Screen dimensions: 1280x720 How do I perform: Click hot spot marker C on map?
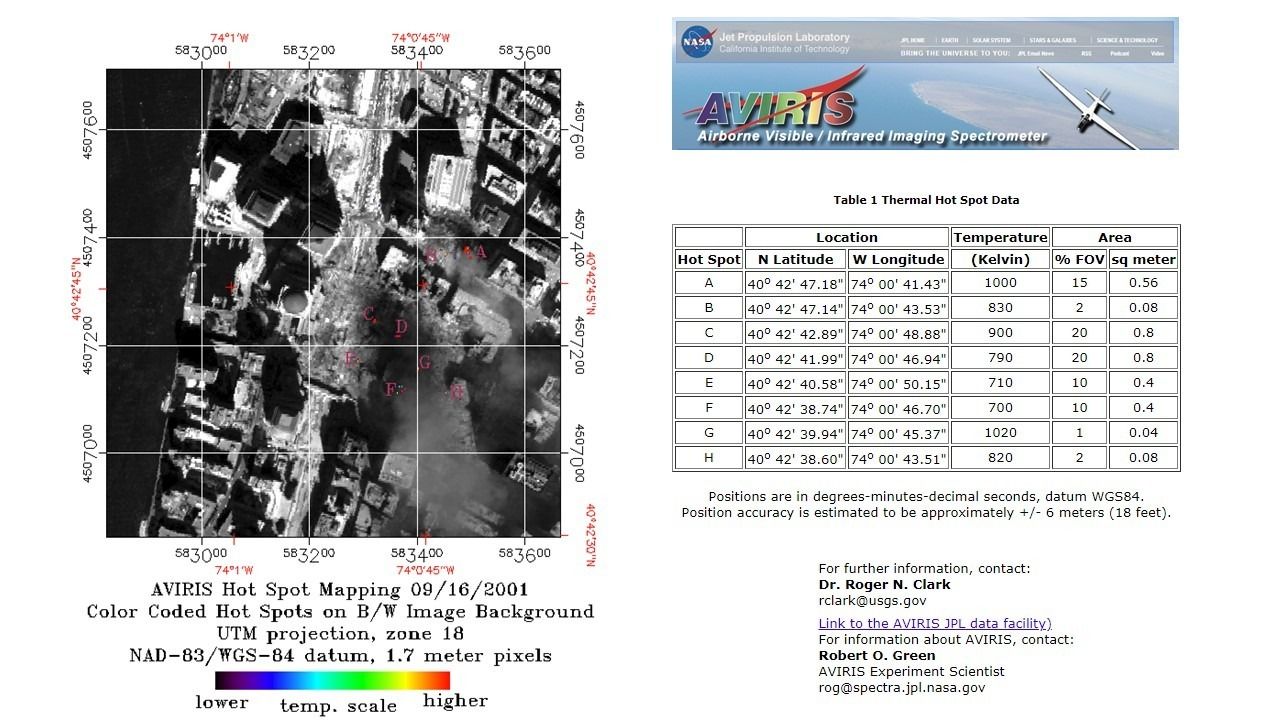(x=369, y=315)
